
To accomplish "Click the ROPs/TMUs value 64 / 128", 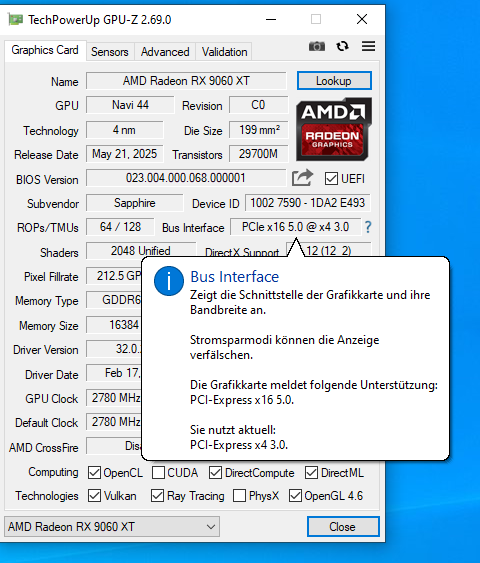I will click(x=120, y=227).
